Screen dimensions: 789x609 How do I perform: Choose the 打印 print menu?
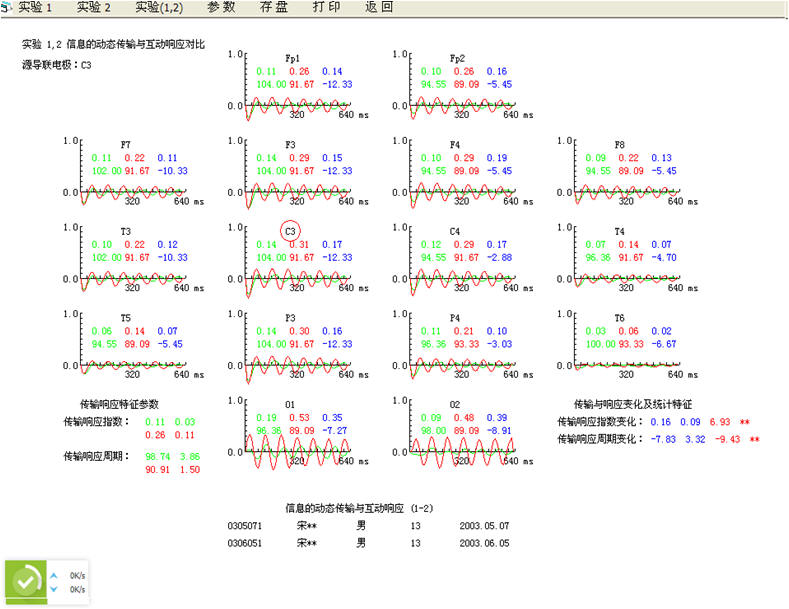coord(326,8)
